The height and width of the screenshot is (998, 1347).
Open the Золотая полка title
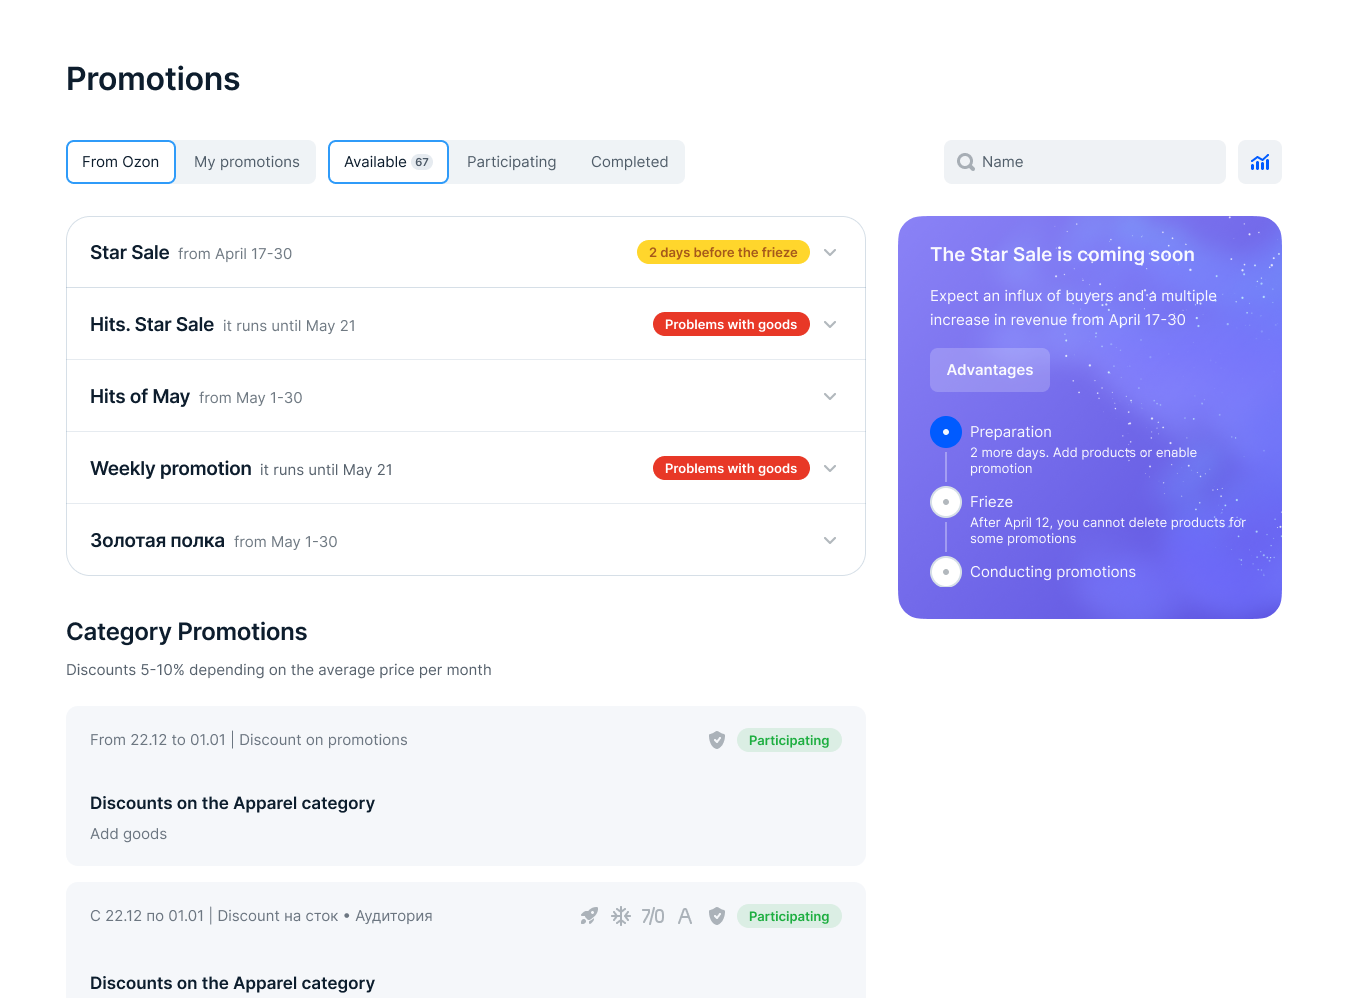(x=157, y=541)
